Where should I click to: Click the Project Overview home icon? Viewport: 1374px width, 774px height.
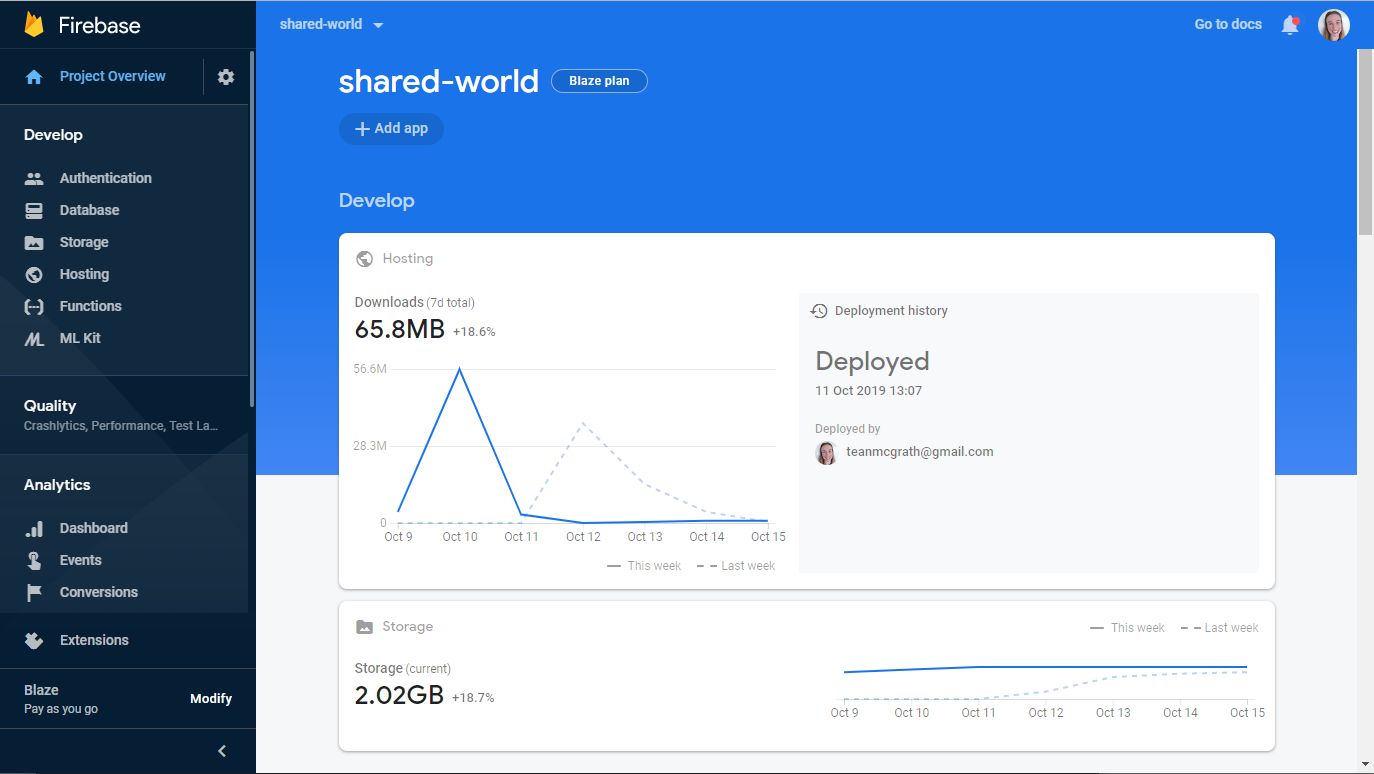point(34,77)
